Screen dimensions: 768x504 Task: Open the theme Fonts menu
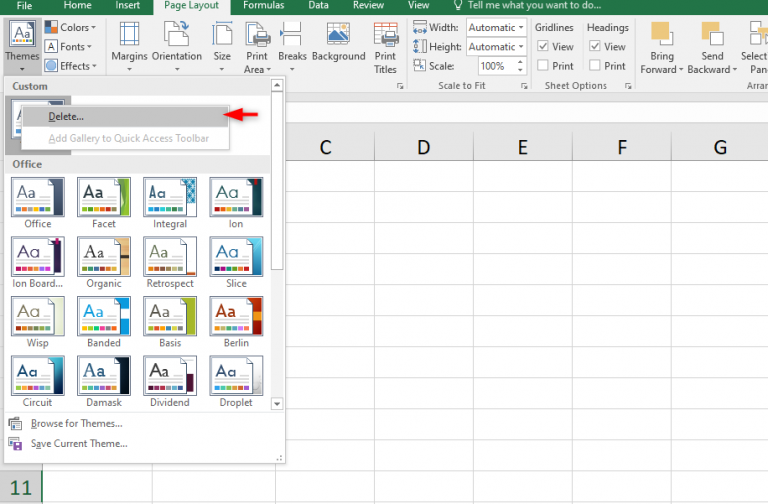(x=68, y=47)
